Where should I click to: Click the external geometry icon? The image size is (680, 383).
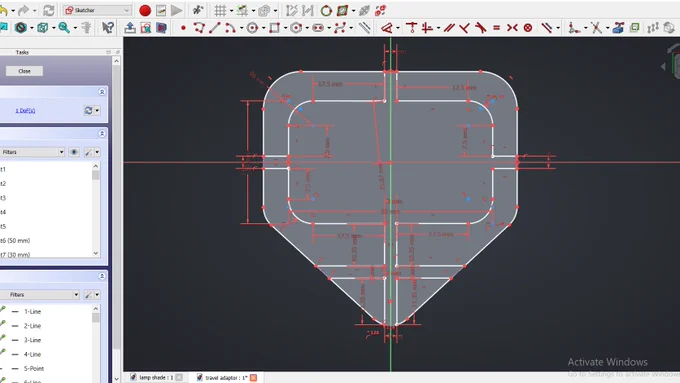click(618, 28)
